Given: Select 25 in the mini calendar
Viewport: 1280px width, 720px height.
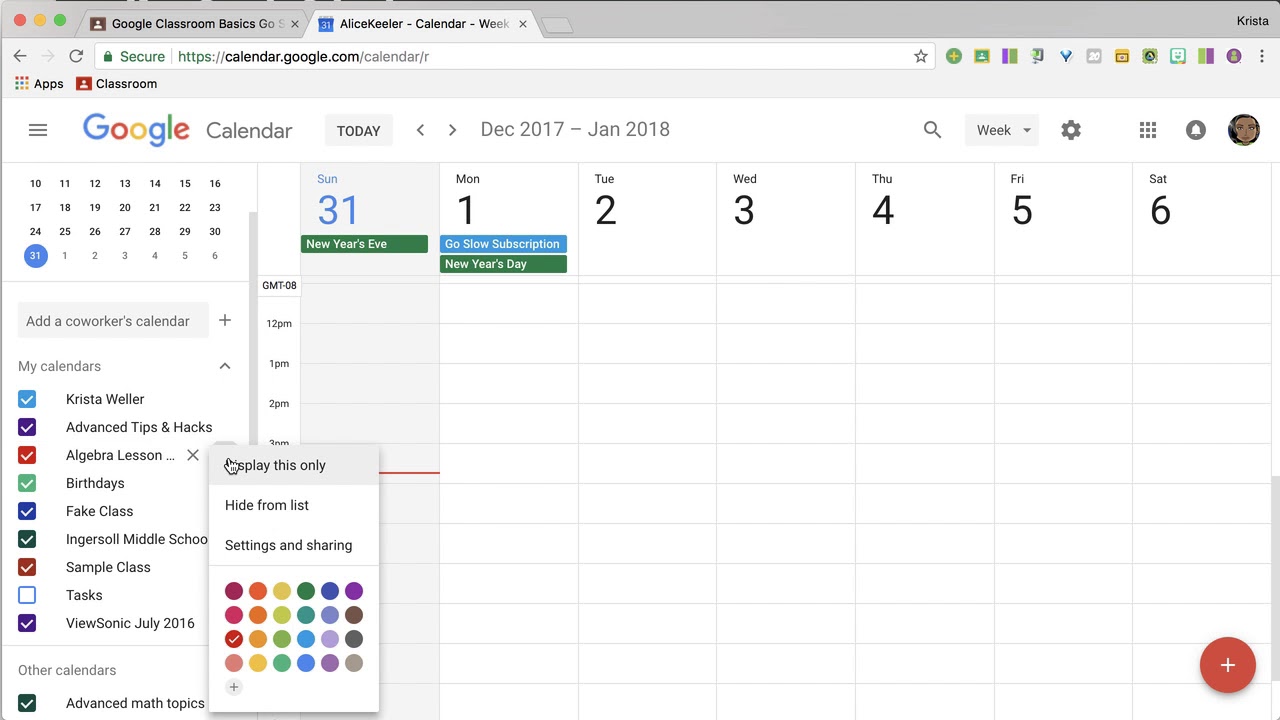Looking at the screenshot, I should (x=65, y=231).
